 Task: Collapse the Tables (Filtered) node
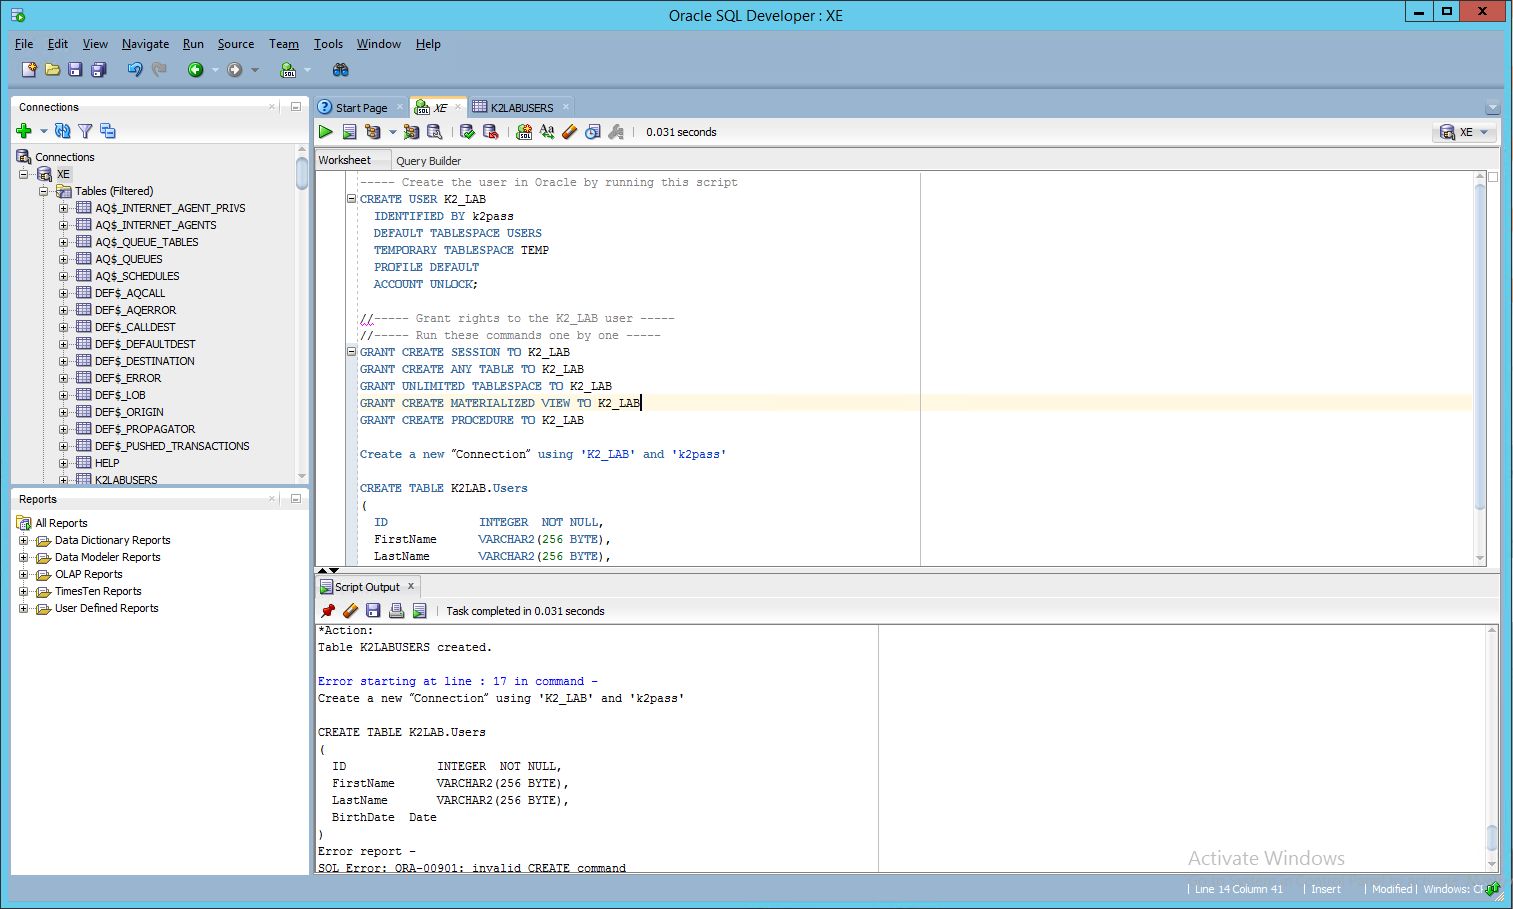pos(44,191)
